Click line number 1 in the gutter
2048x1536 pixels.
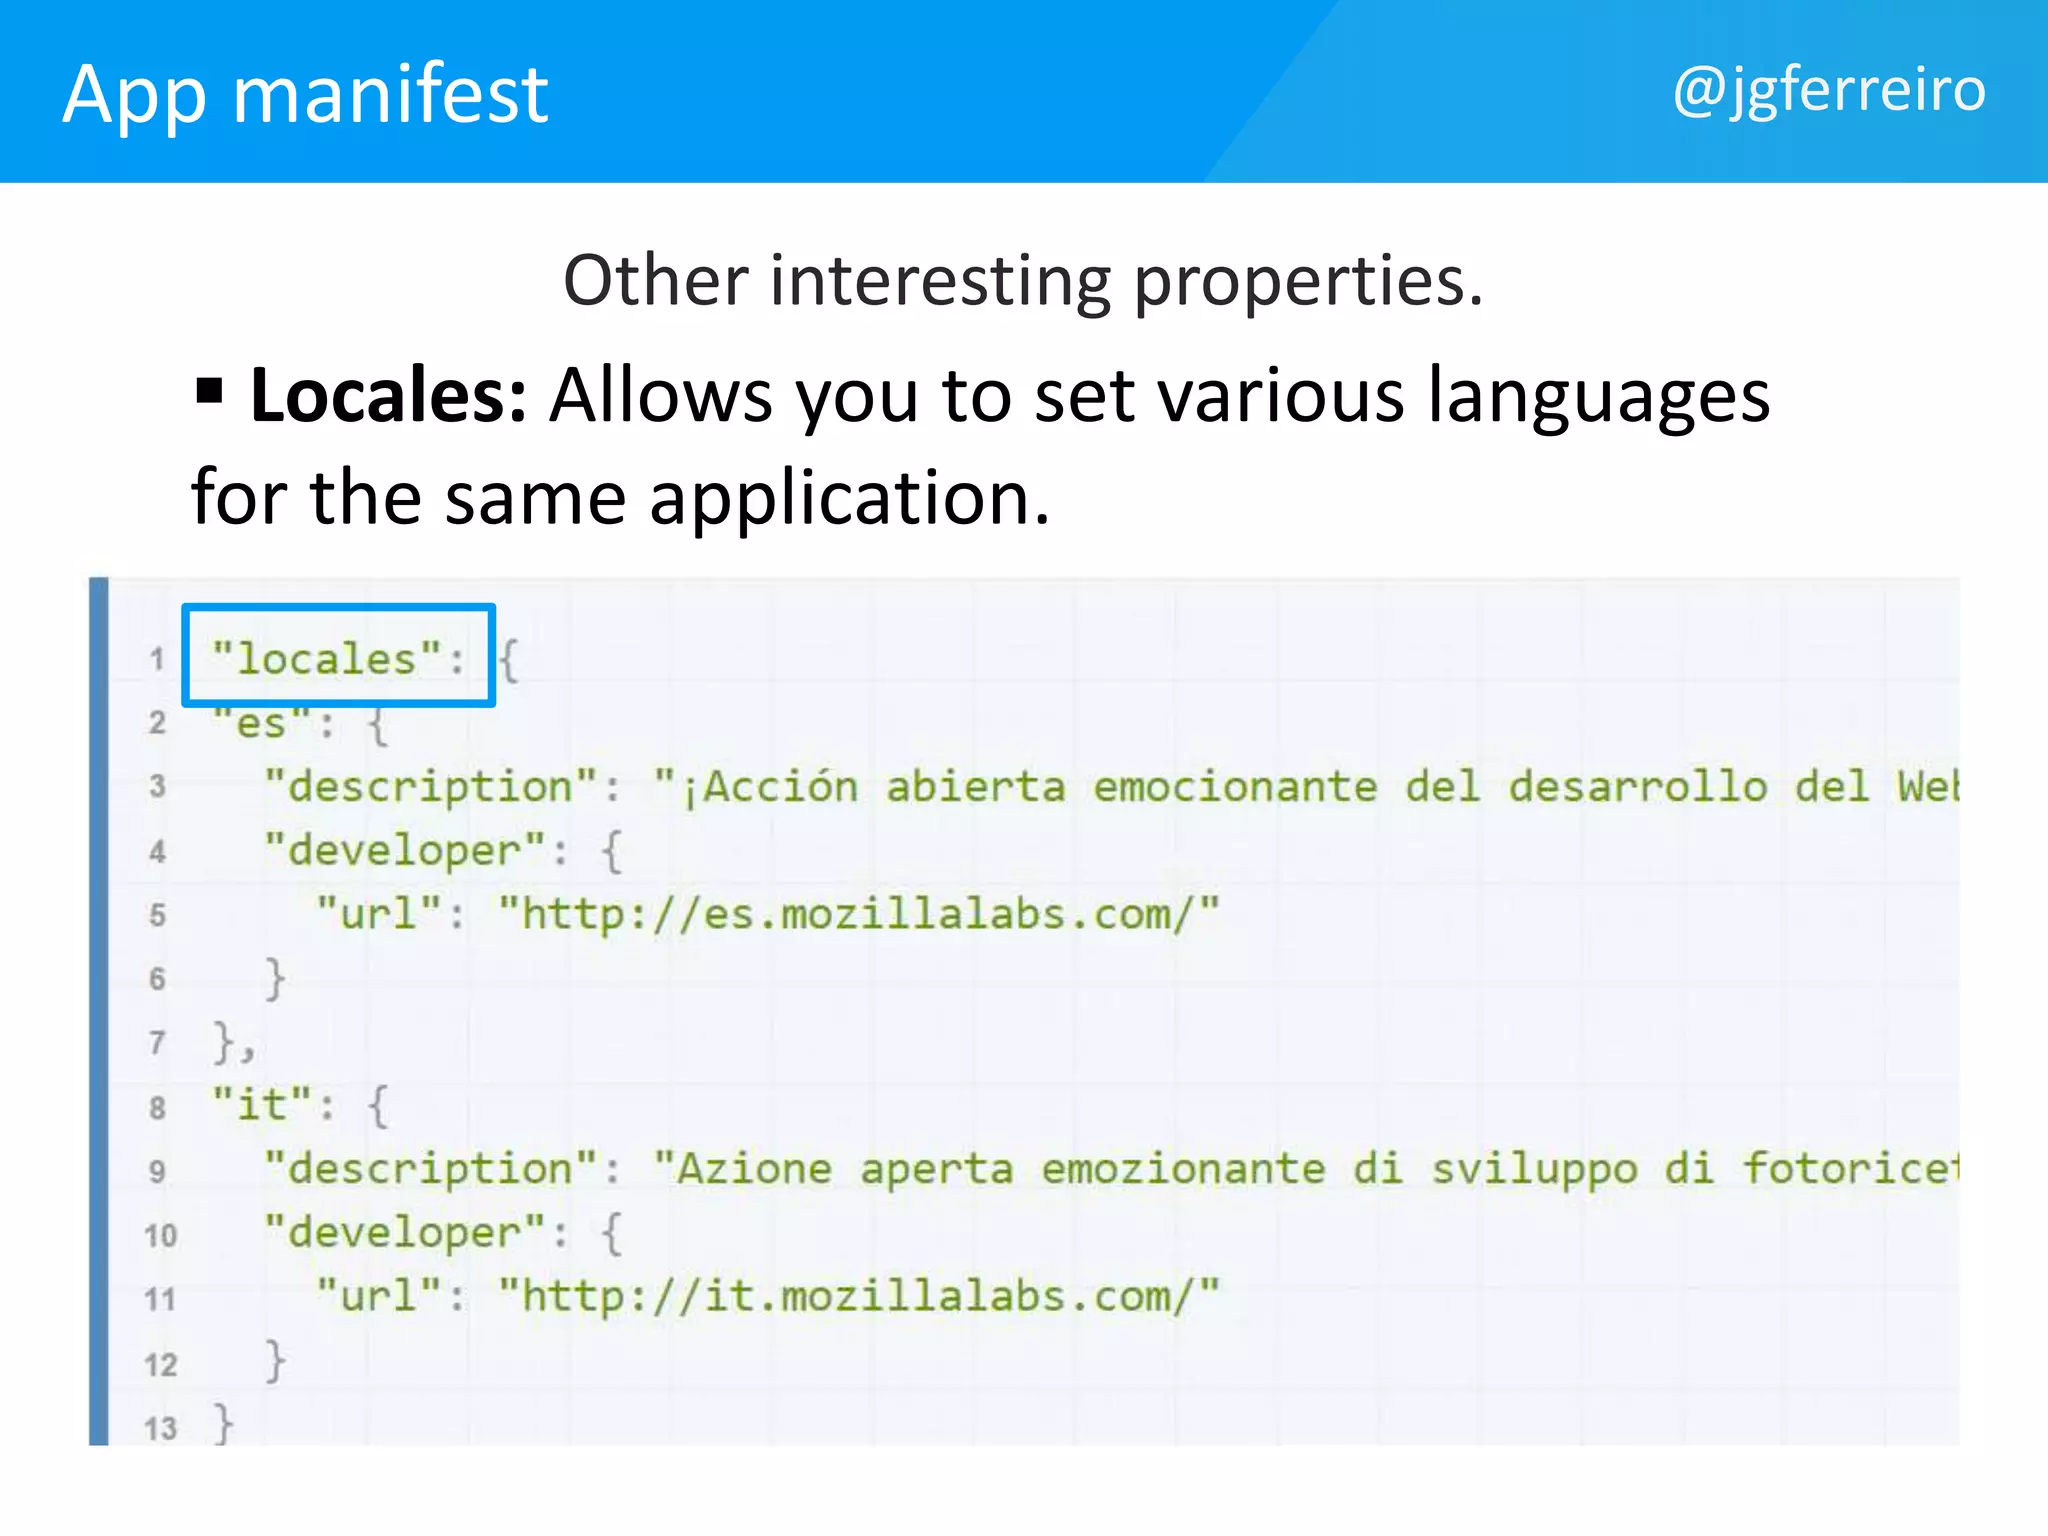pyautogui.click(x=157, y=660)
